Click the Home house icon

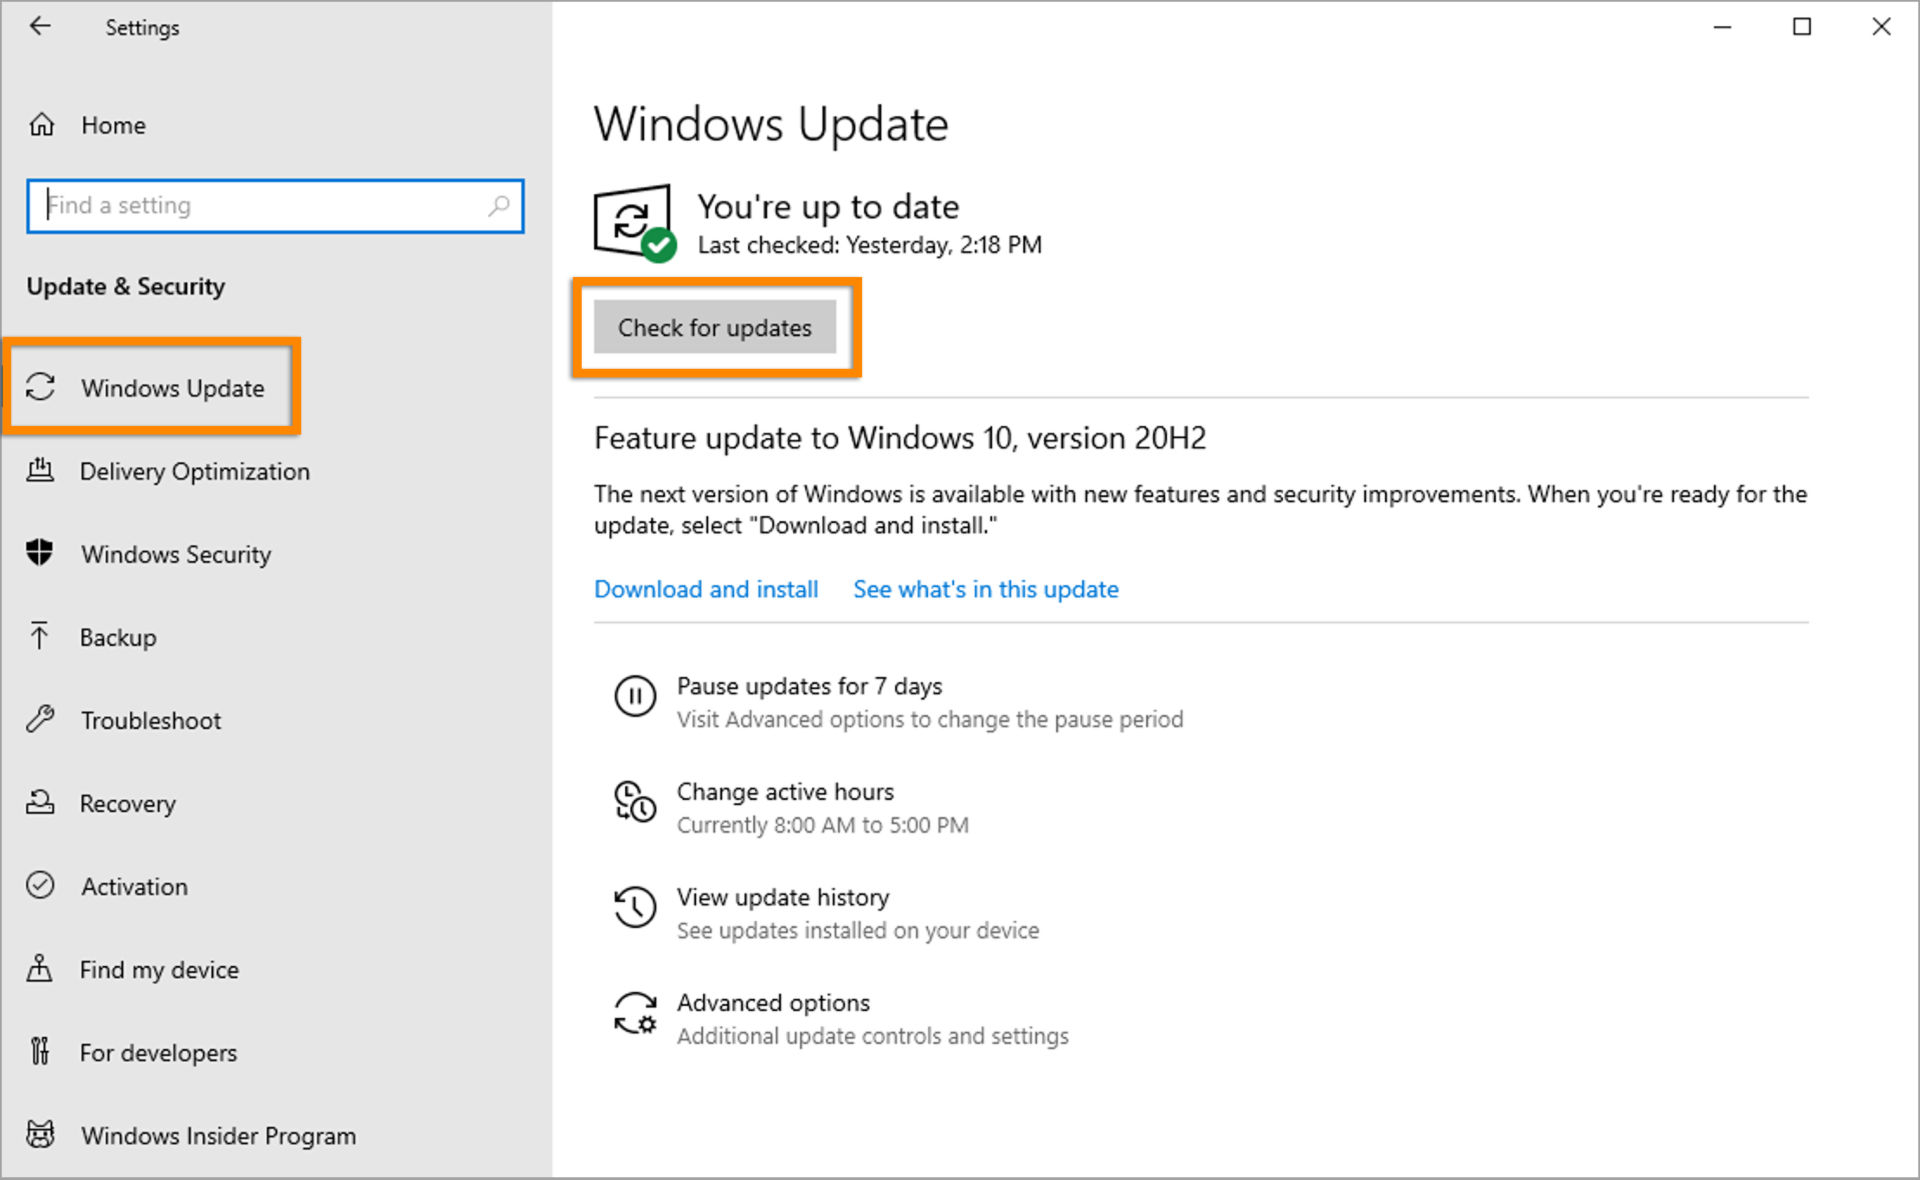point(42,124)
